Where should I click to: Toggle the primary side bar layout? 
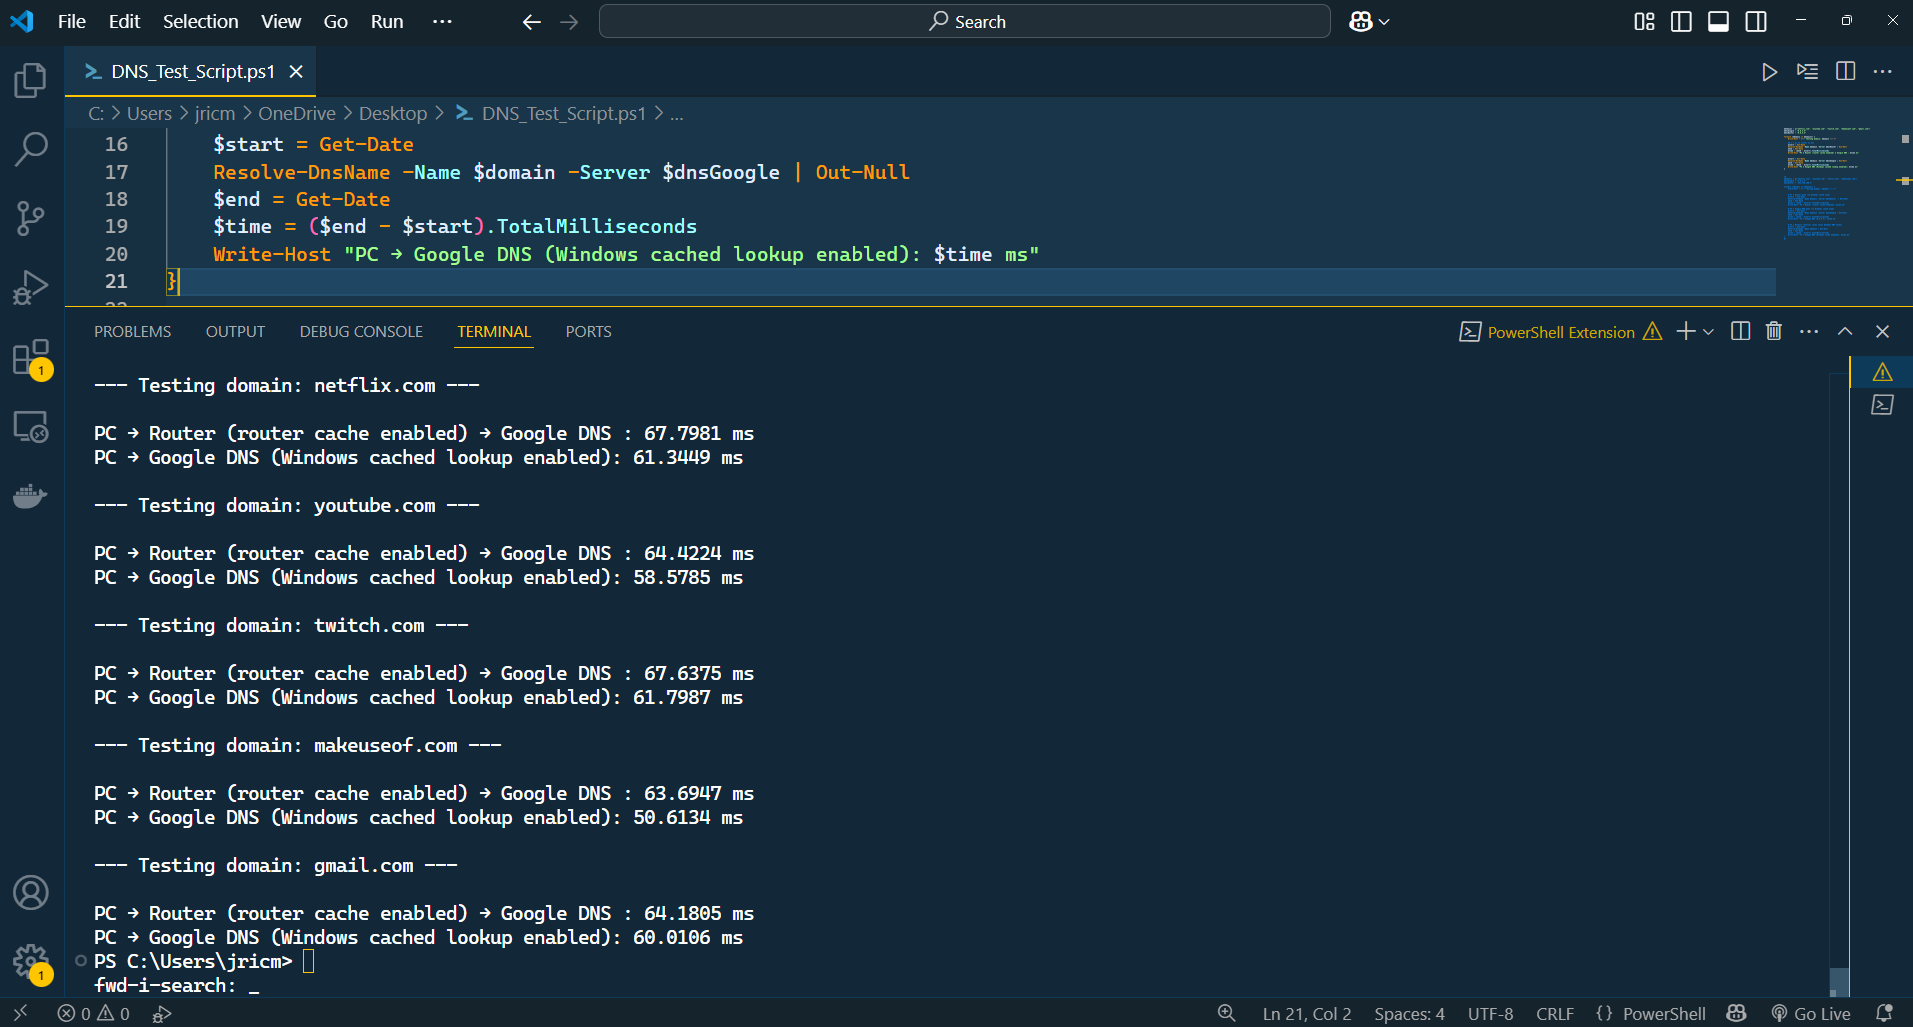tap(1681, 22)
